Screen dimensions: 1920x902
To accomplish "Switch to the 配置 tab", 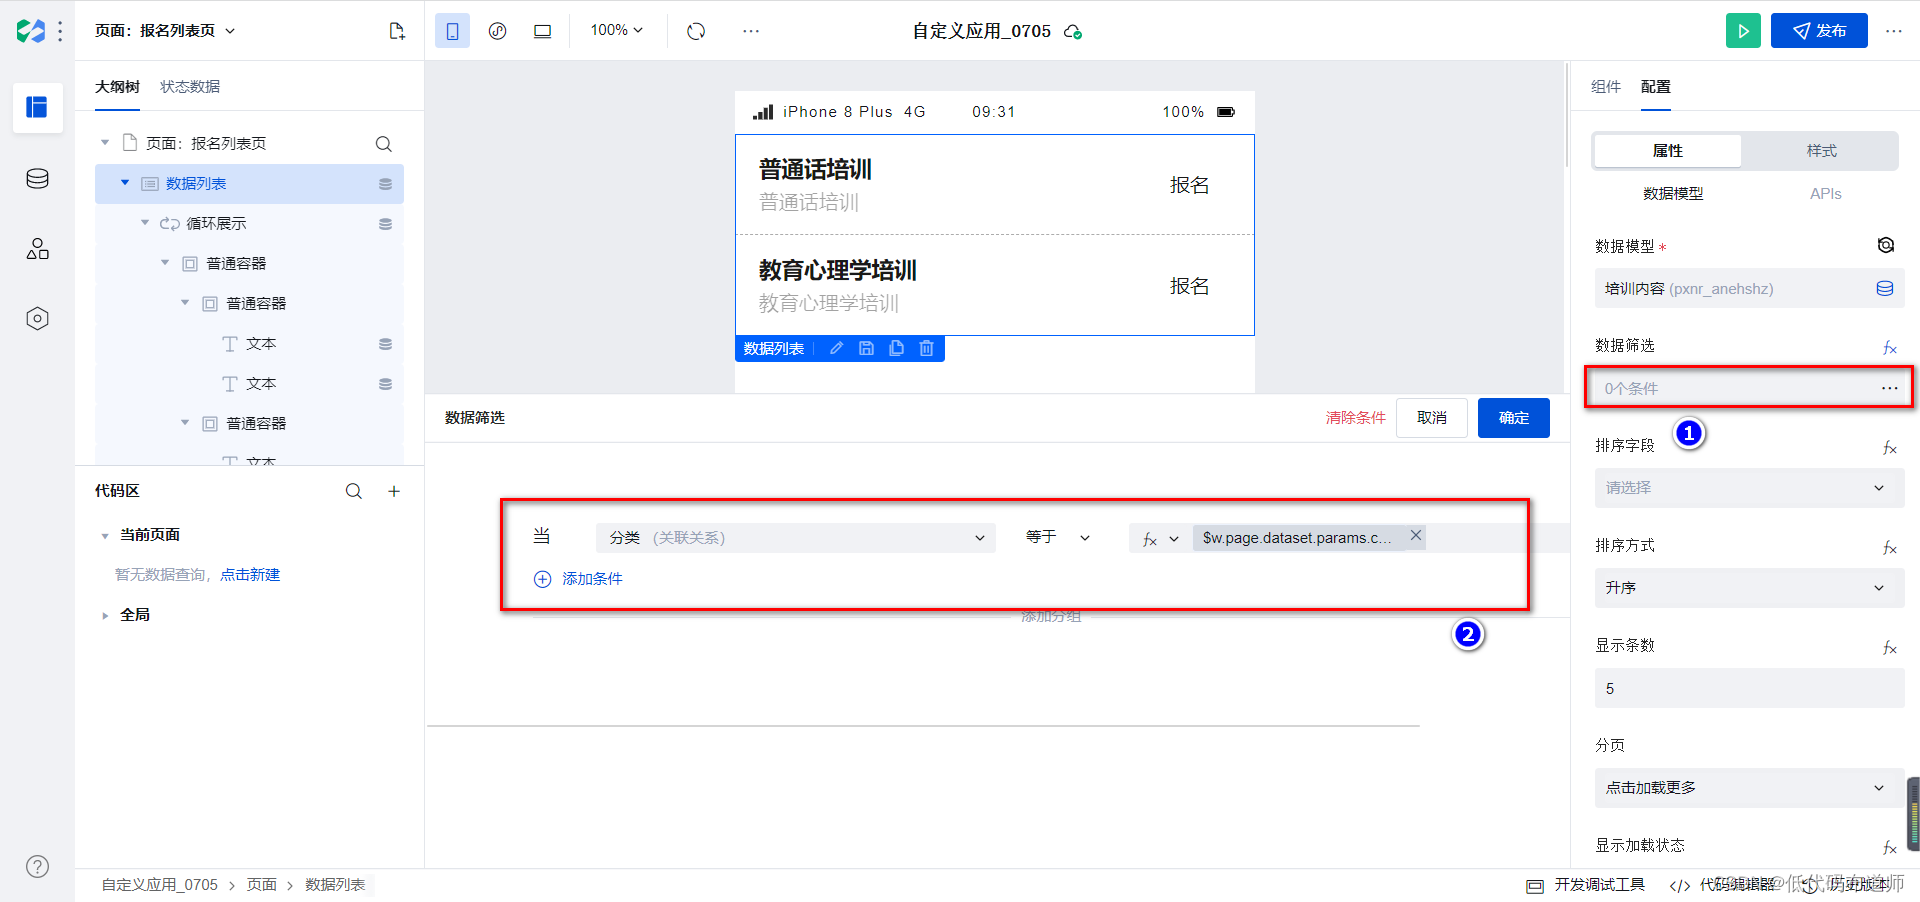I will point(1656,87).
